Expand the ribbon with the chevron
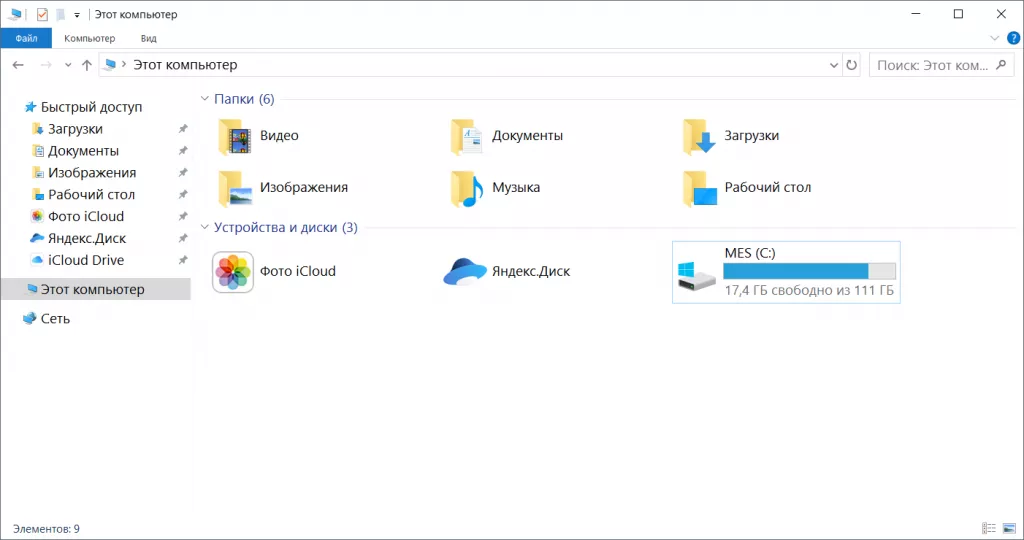This screenshot has width=1024, height=540. 994,38
